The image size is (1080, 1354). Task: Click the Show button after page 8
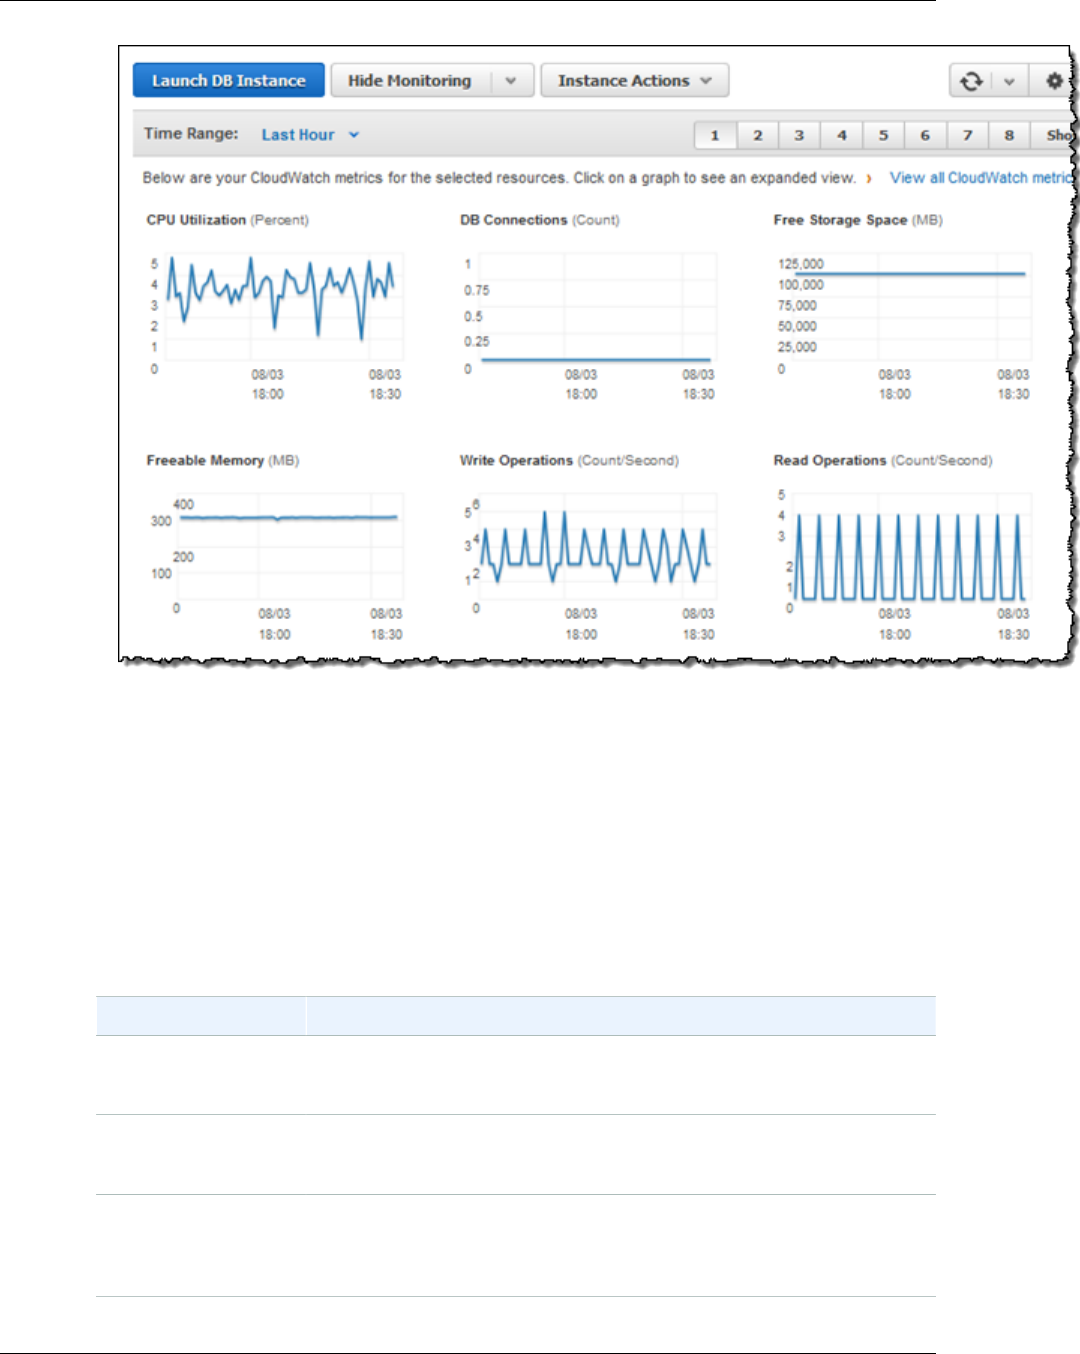click(1055, 135)
